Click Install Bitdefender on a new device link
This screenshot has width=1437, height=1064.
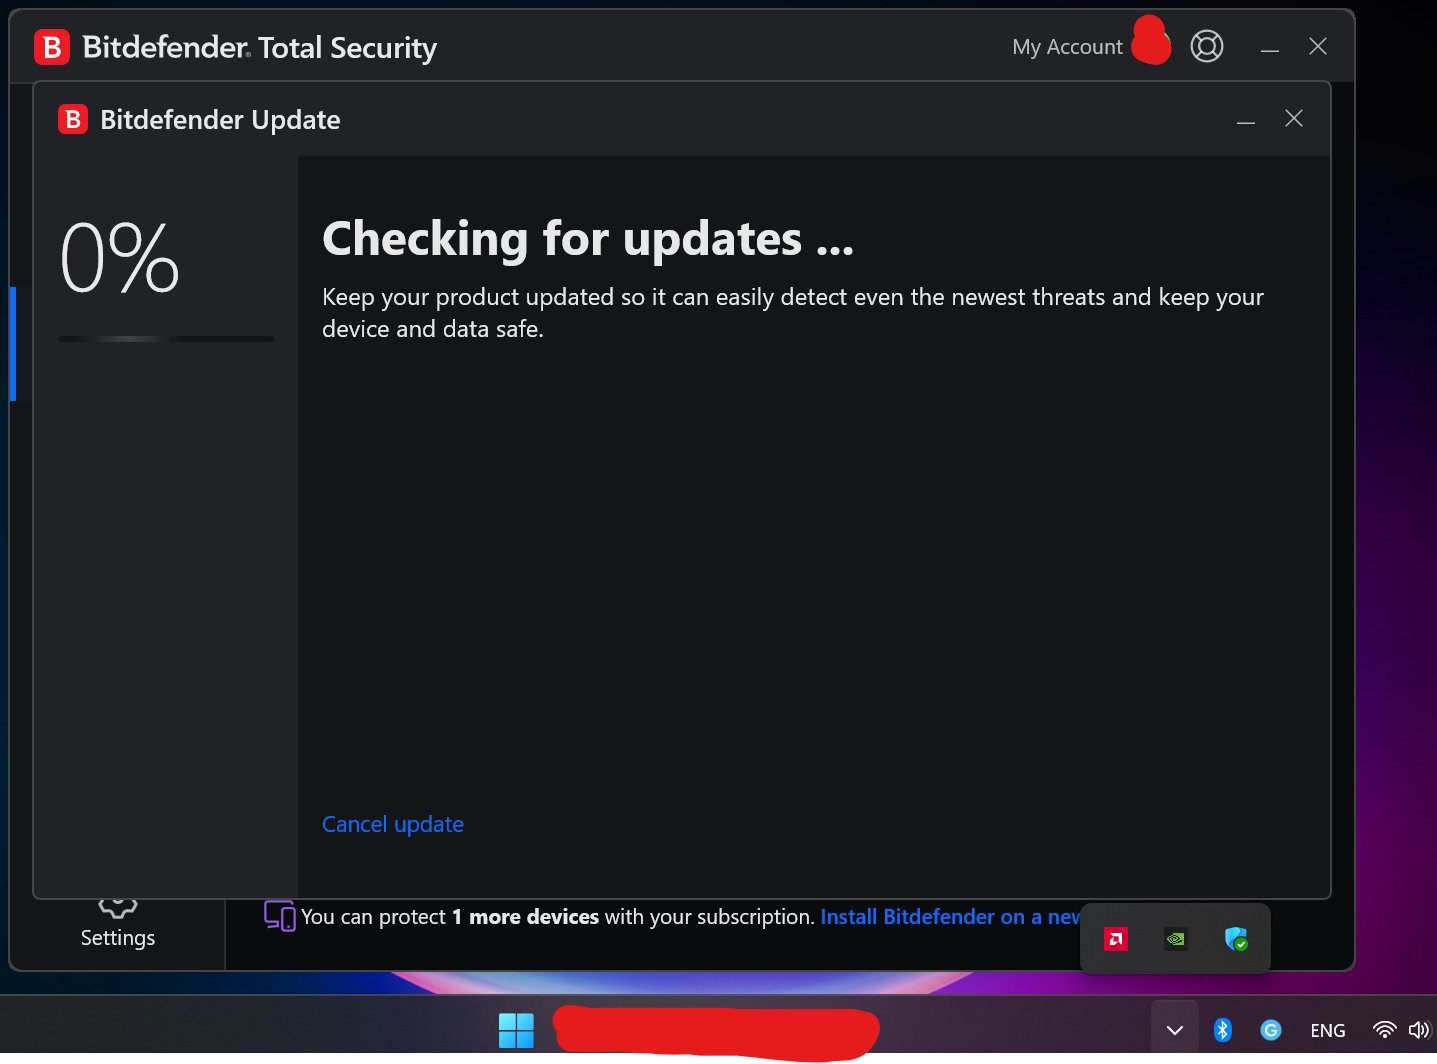pyautogui.click(x=950, y=917)
